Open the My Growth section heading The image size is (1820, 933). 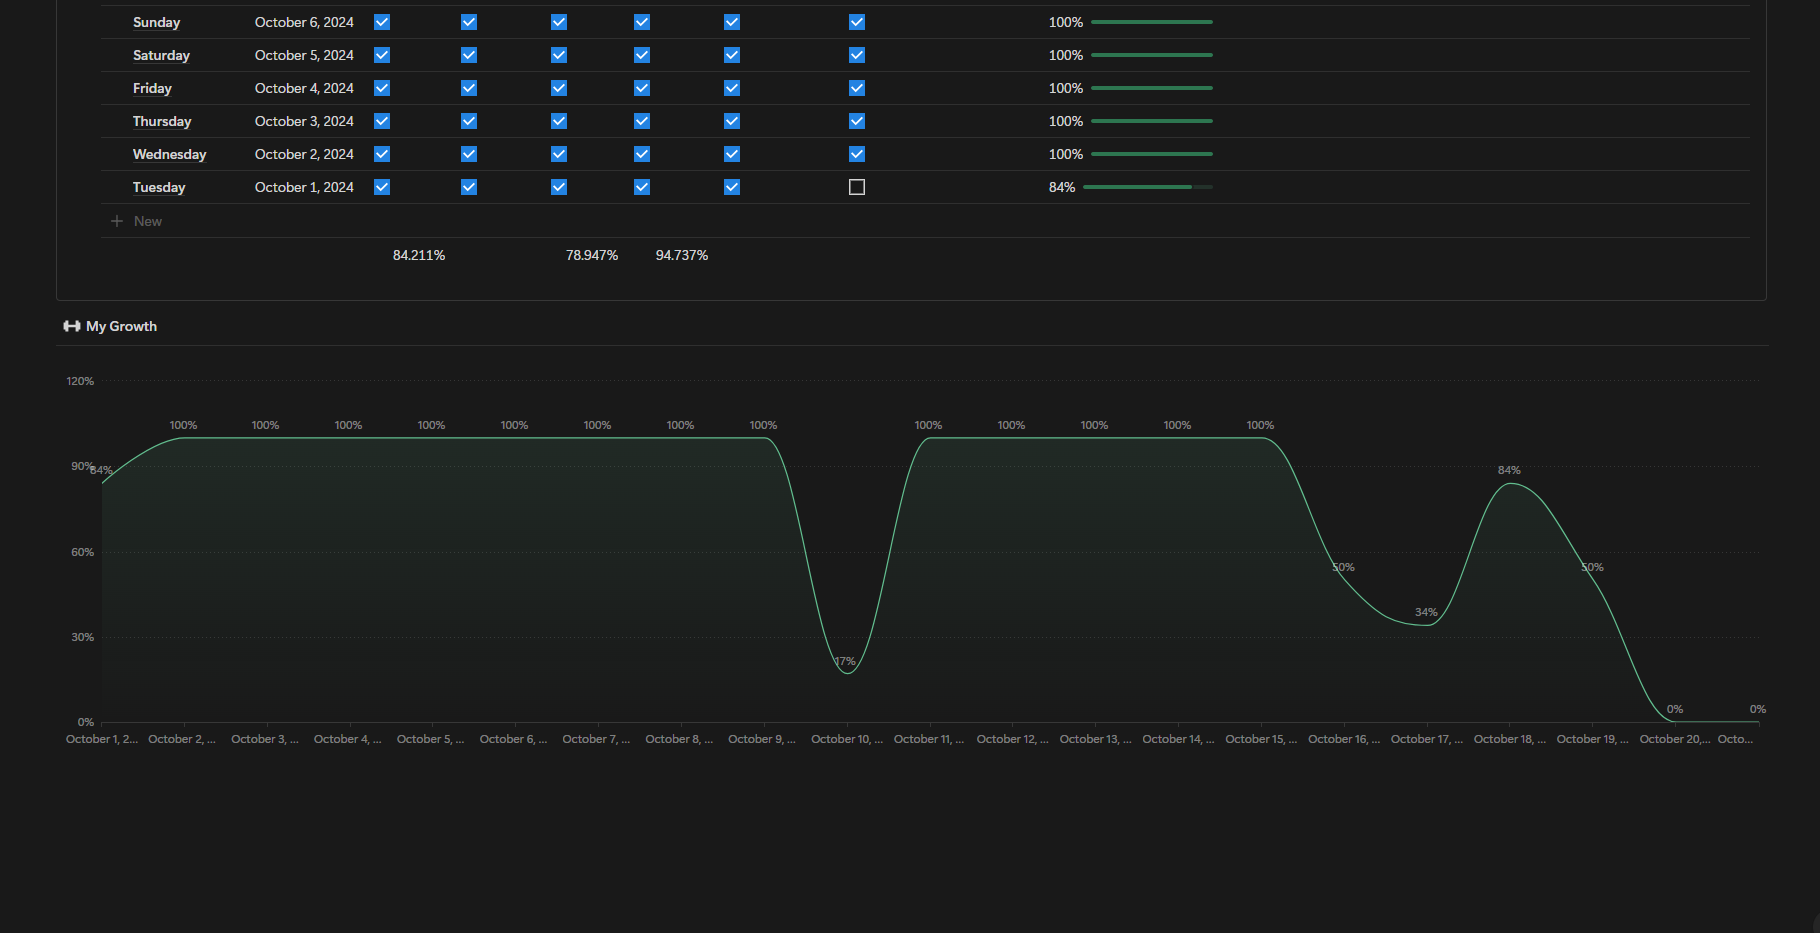(x=121, y=326)
